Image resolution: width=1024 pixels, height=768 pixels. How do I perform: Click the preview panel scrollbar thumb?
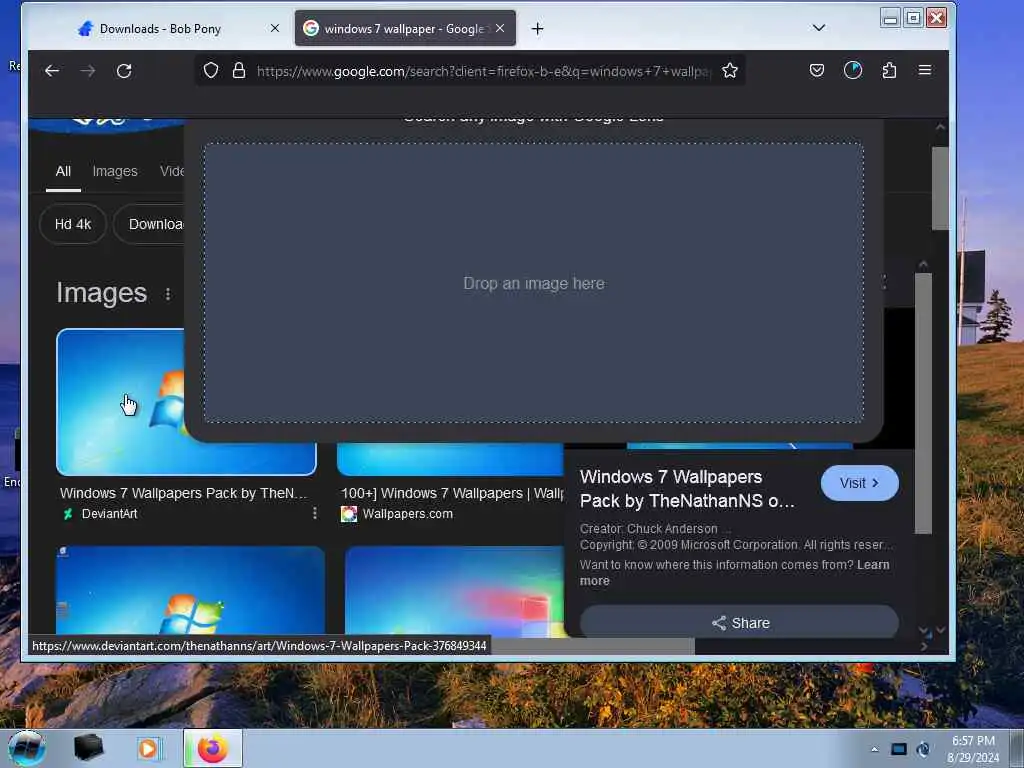923,404
